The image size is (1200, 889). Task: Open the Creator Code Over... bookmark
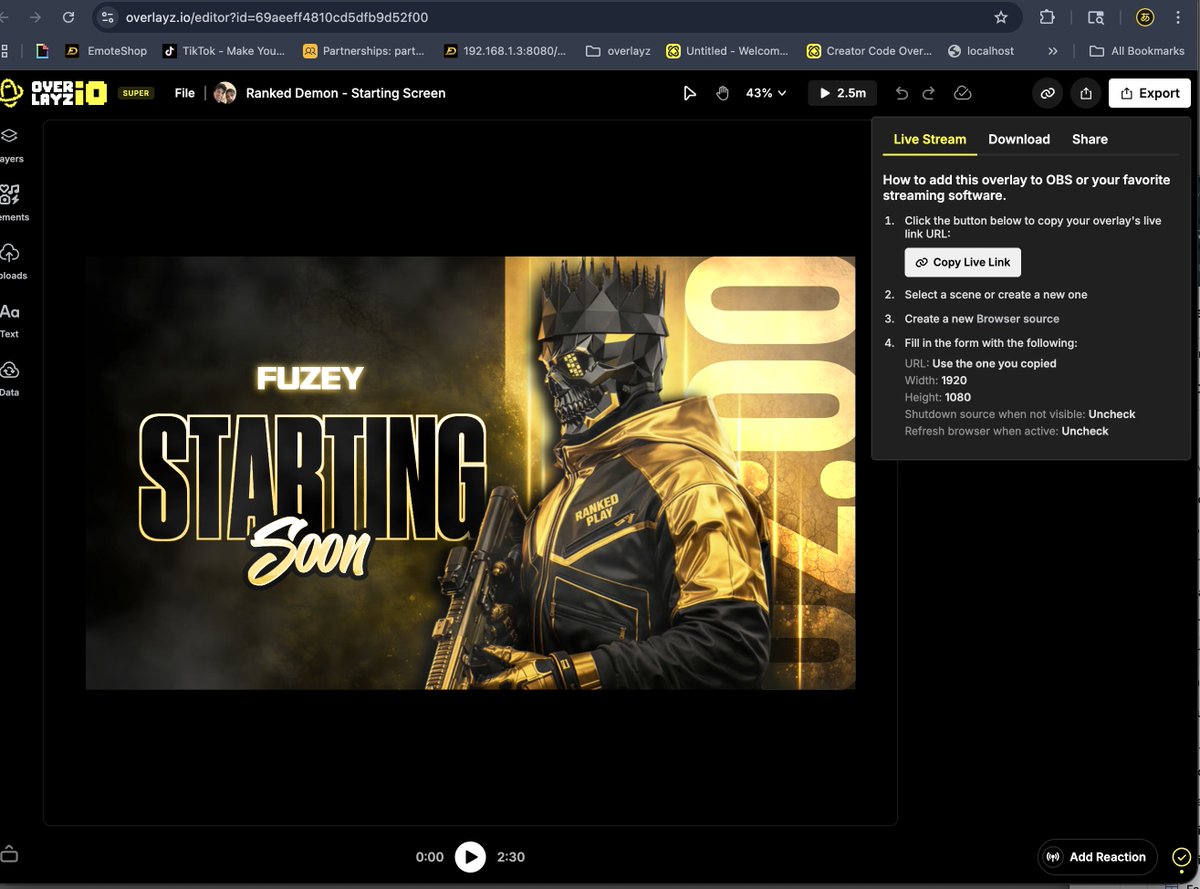coord(870,51)
